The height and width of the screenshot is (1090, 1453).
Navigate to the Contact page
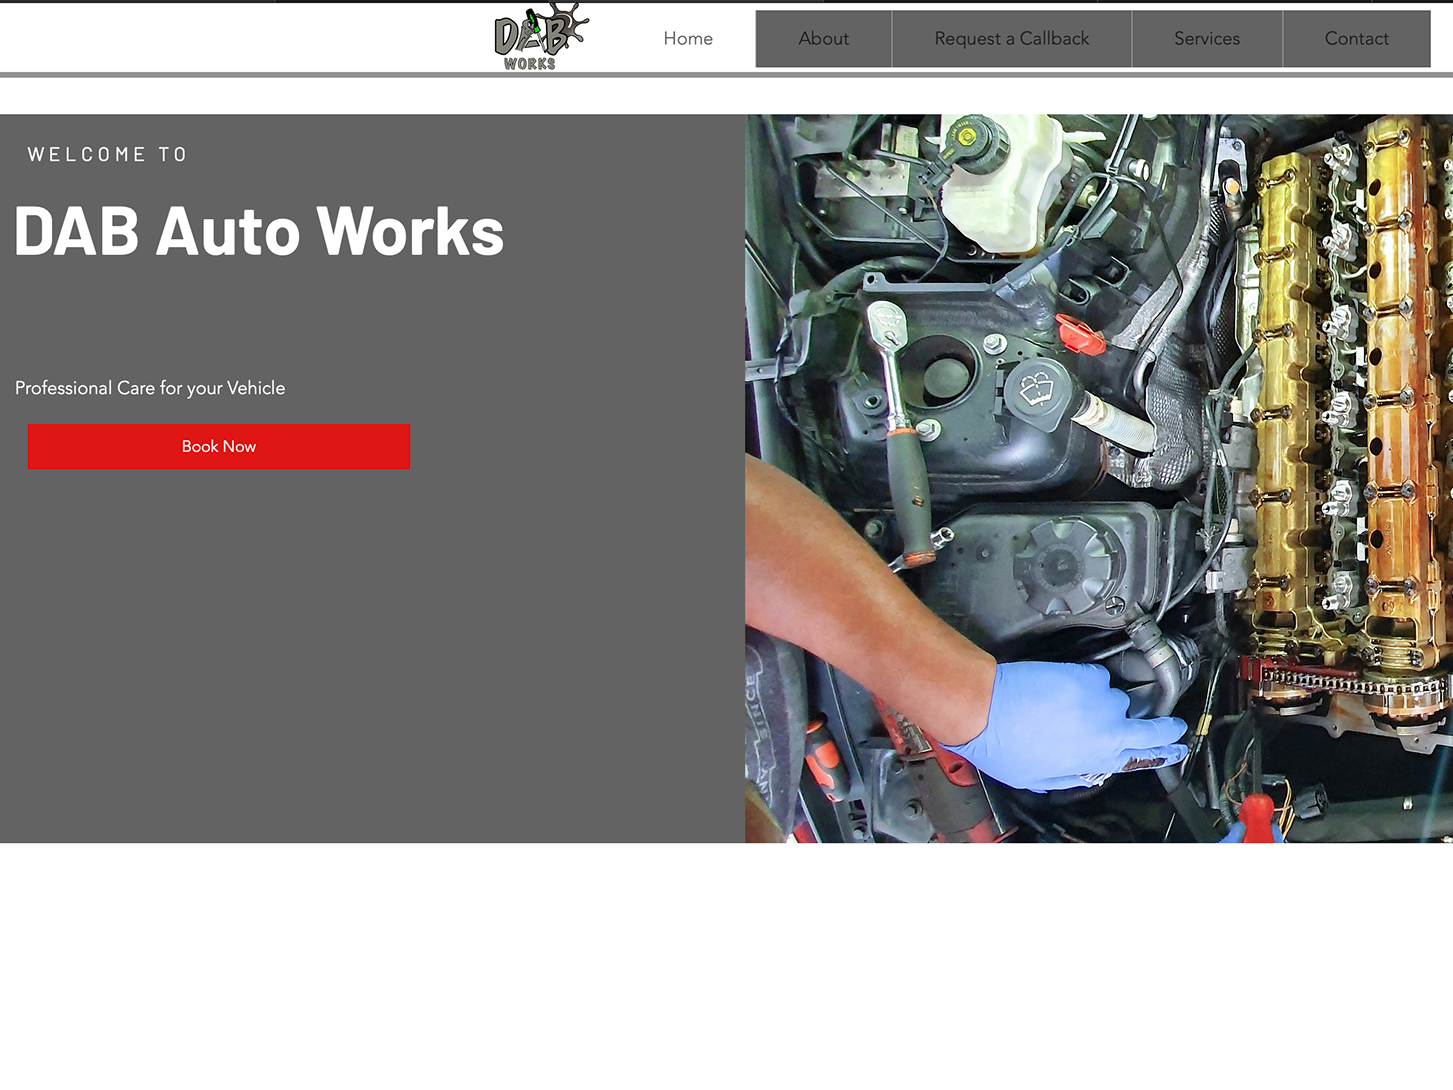1356,39
